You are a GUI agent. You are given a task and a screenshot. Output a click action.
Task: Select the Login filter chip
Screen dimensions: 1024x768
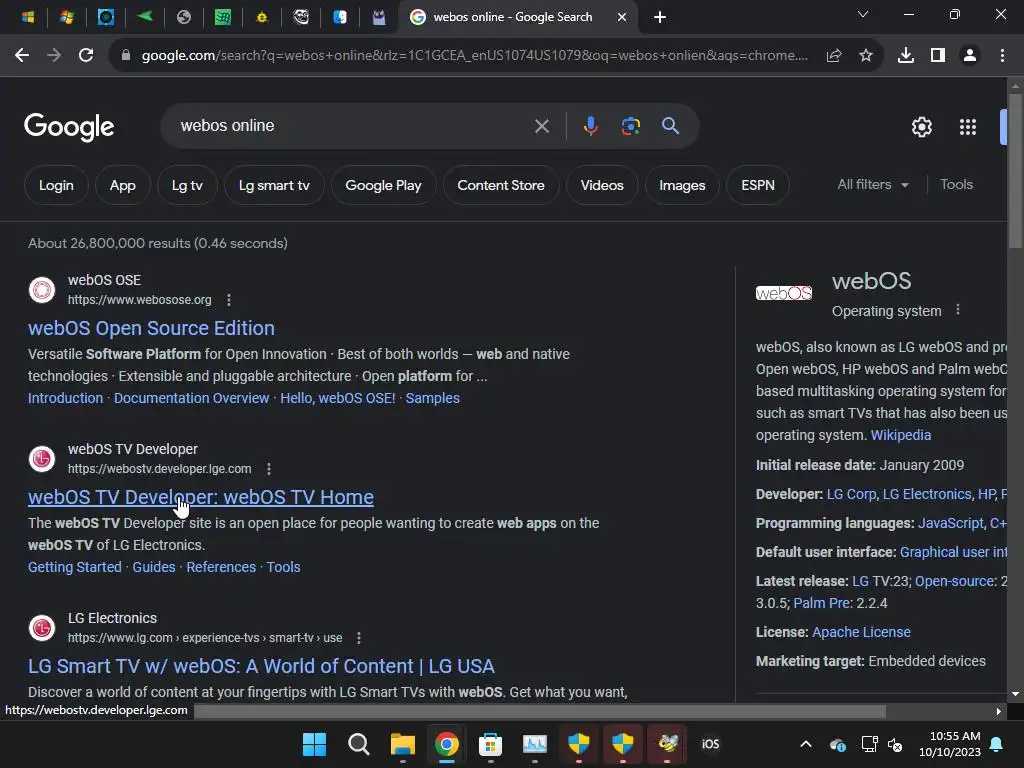click(x=56, y=185)
